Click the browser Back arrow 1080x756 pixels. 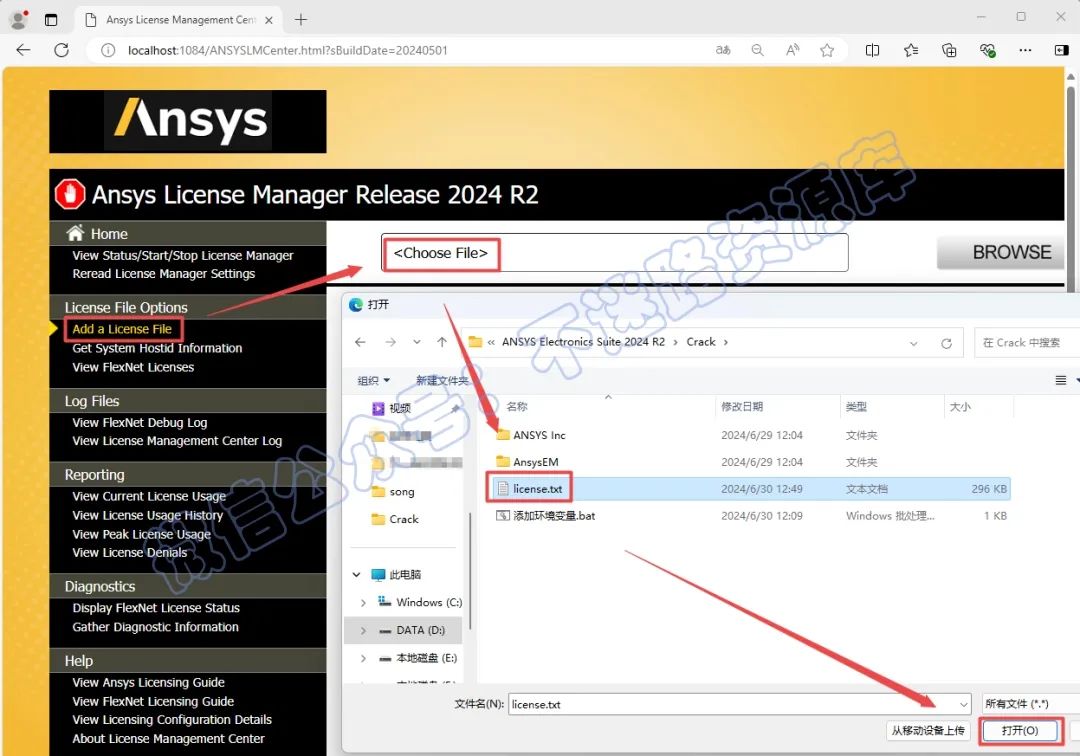coord(23,50)
